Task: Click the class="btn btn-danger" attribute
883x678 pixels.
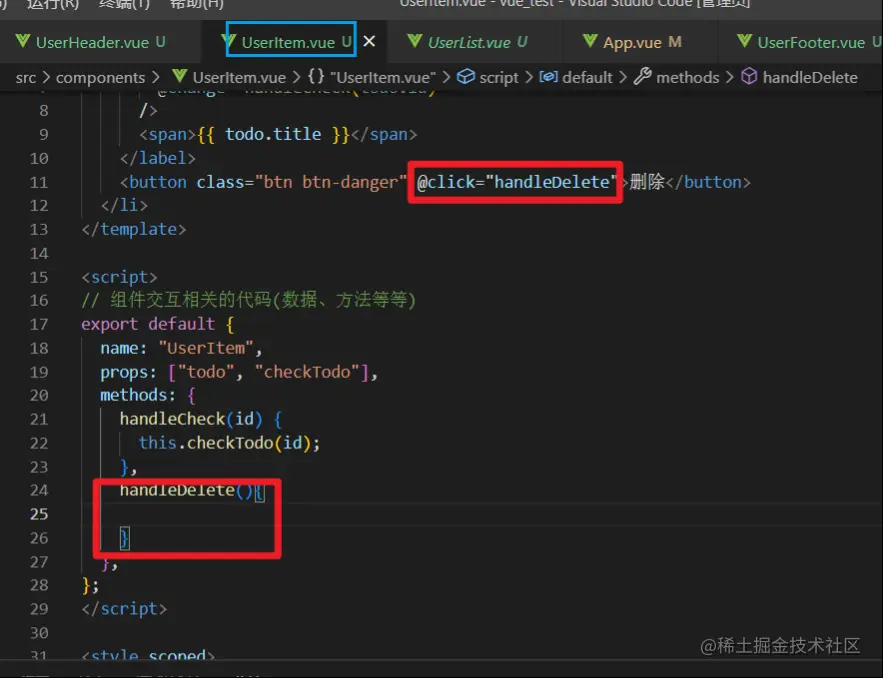Action: coord(301,182)
